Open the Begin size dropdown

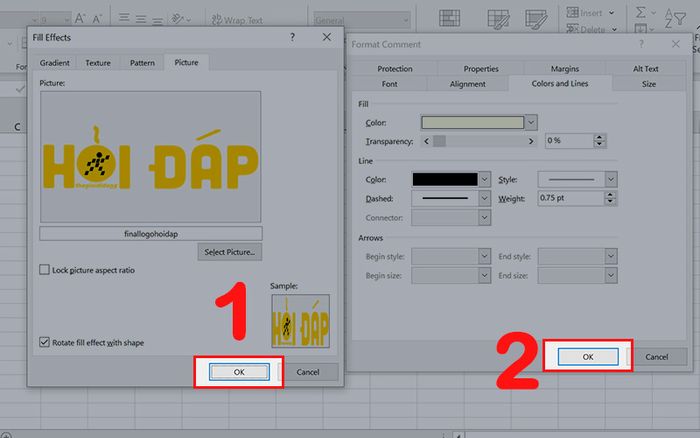(x=484, y=275)
